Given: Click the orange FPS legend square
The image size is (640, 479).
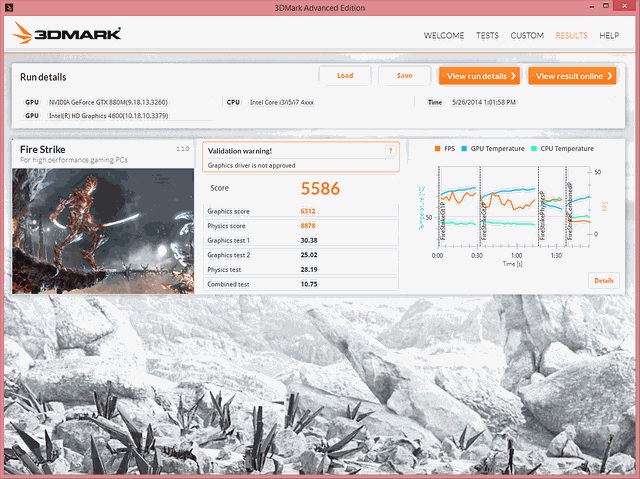Looking at the screenshot, I should point(438,149).
